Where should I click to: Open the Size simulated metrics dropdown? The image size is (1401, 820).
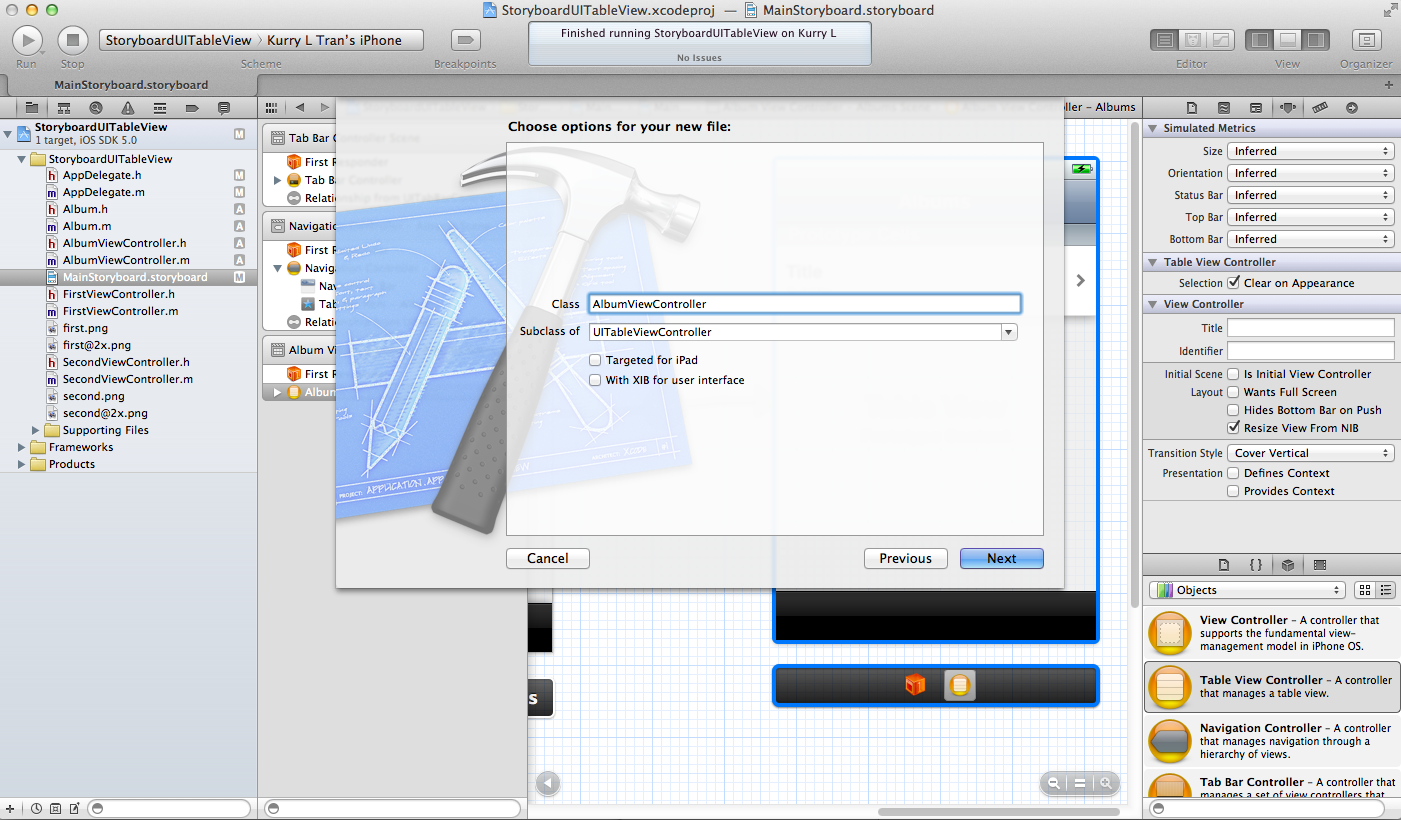1312,151
